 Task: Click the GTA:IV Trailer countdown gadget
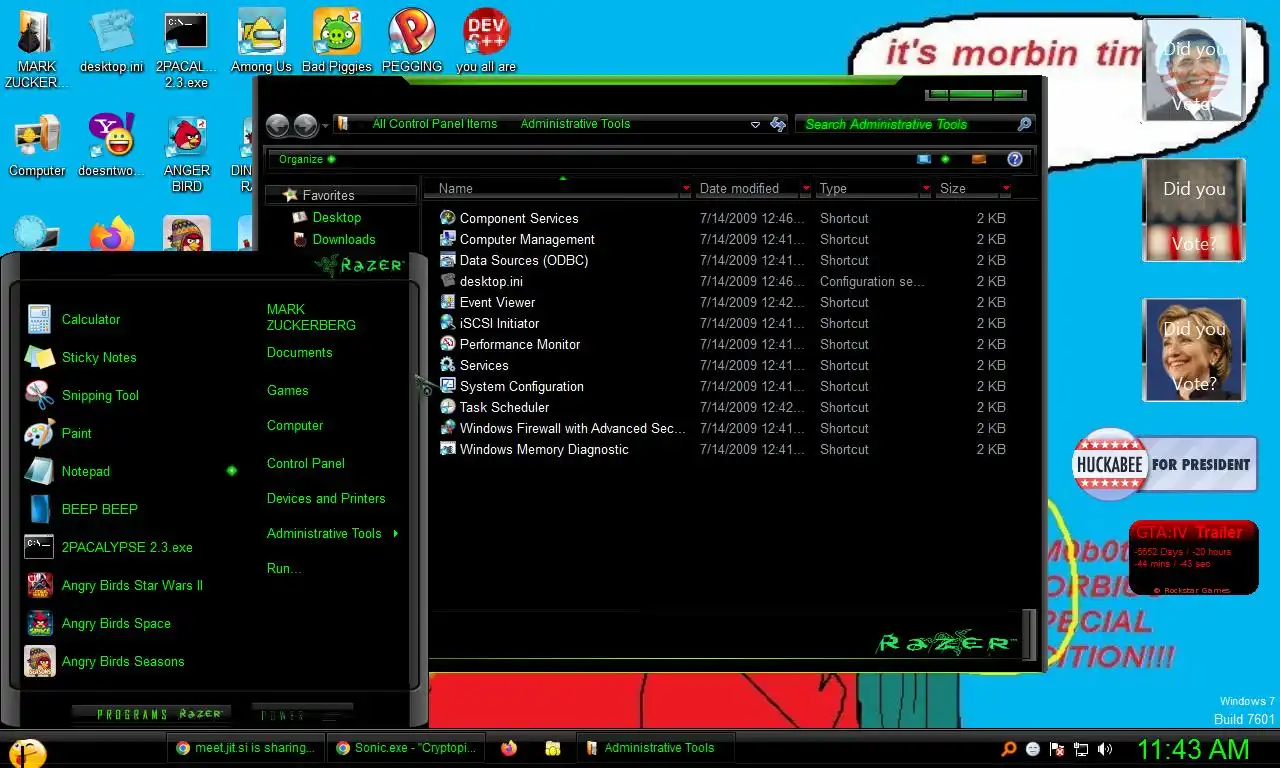click(1194, 558)
